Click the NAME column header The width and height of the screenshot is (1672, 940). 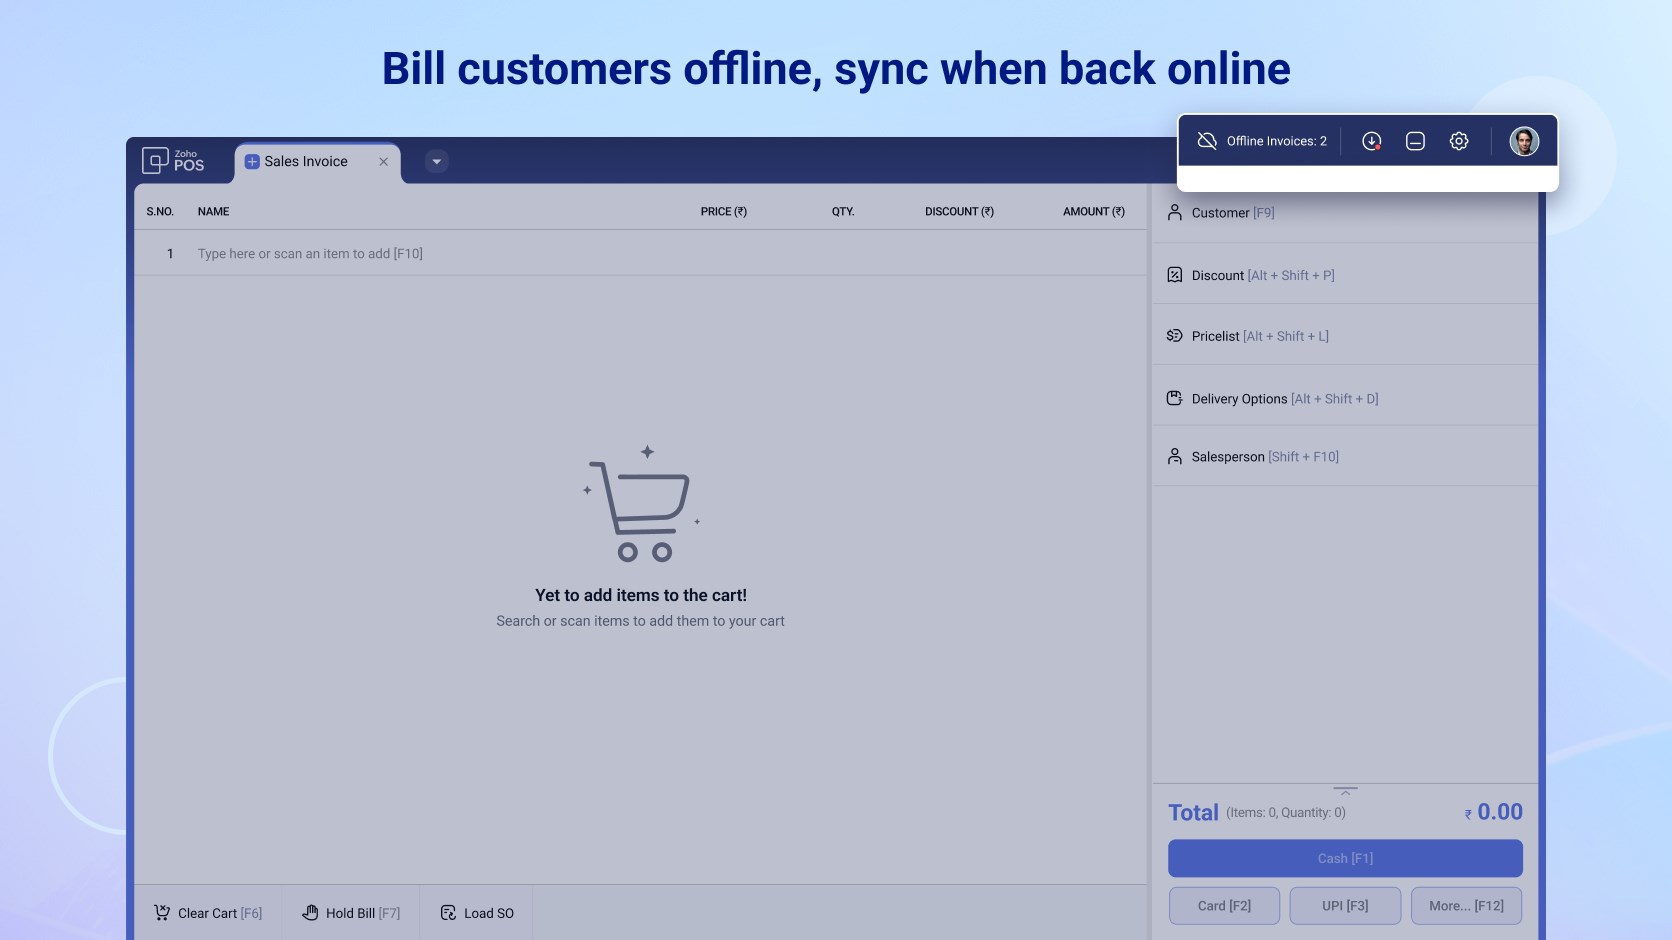click(214, 212)
